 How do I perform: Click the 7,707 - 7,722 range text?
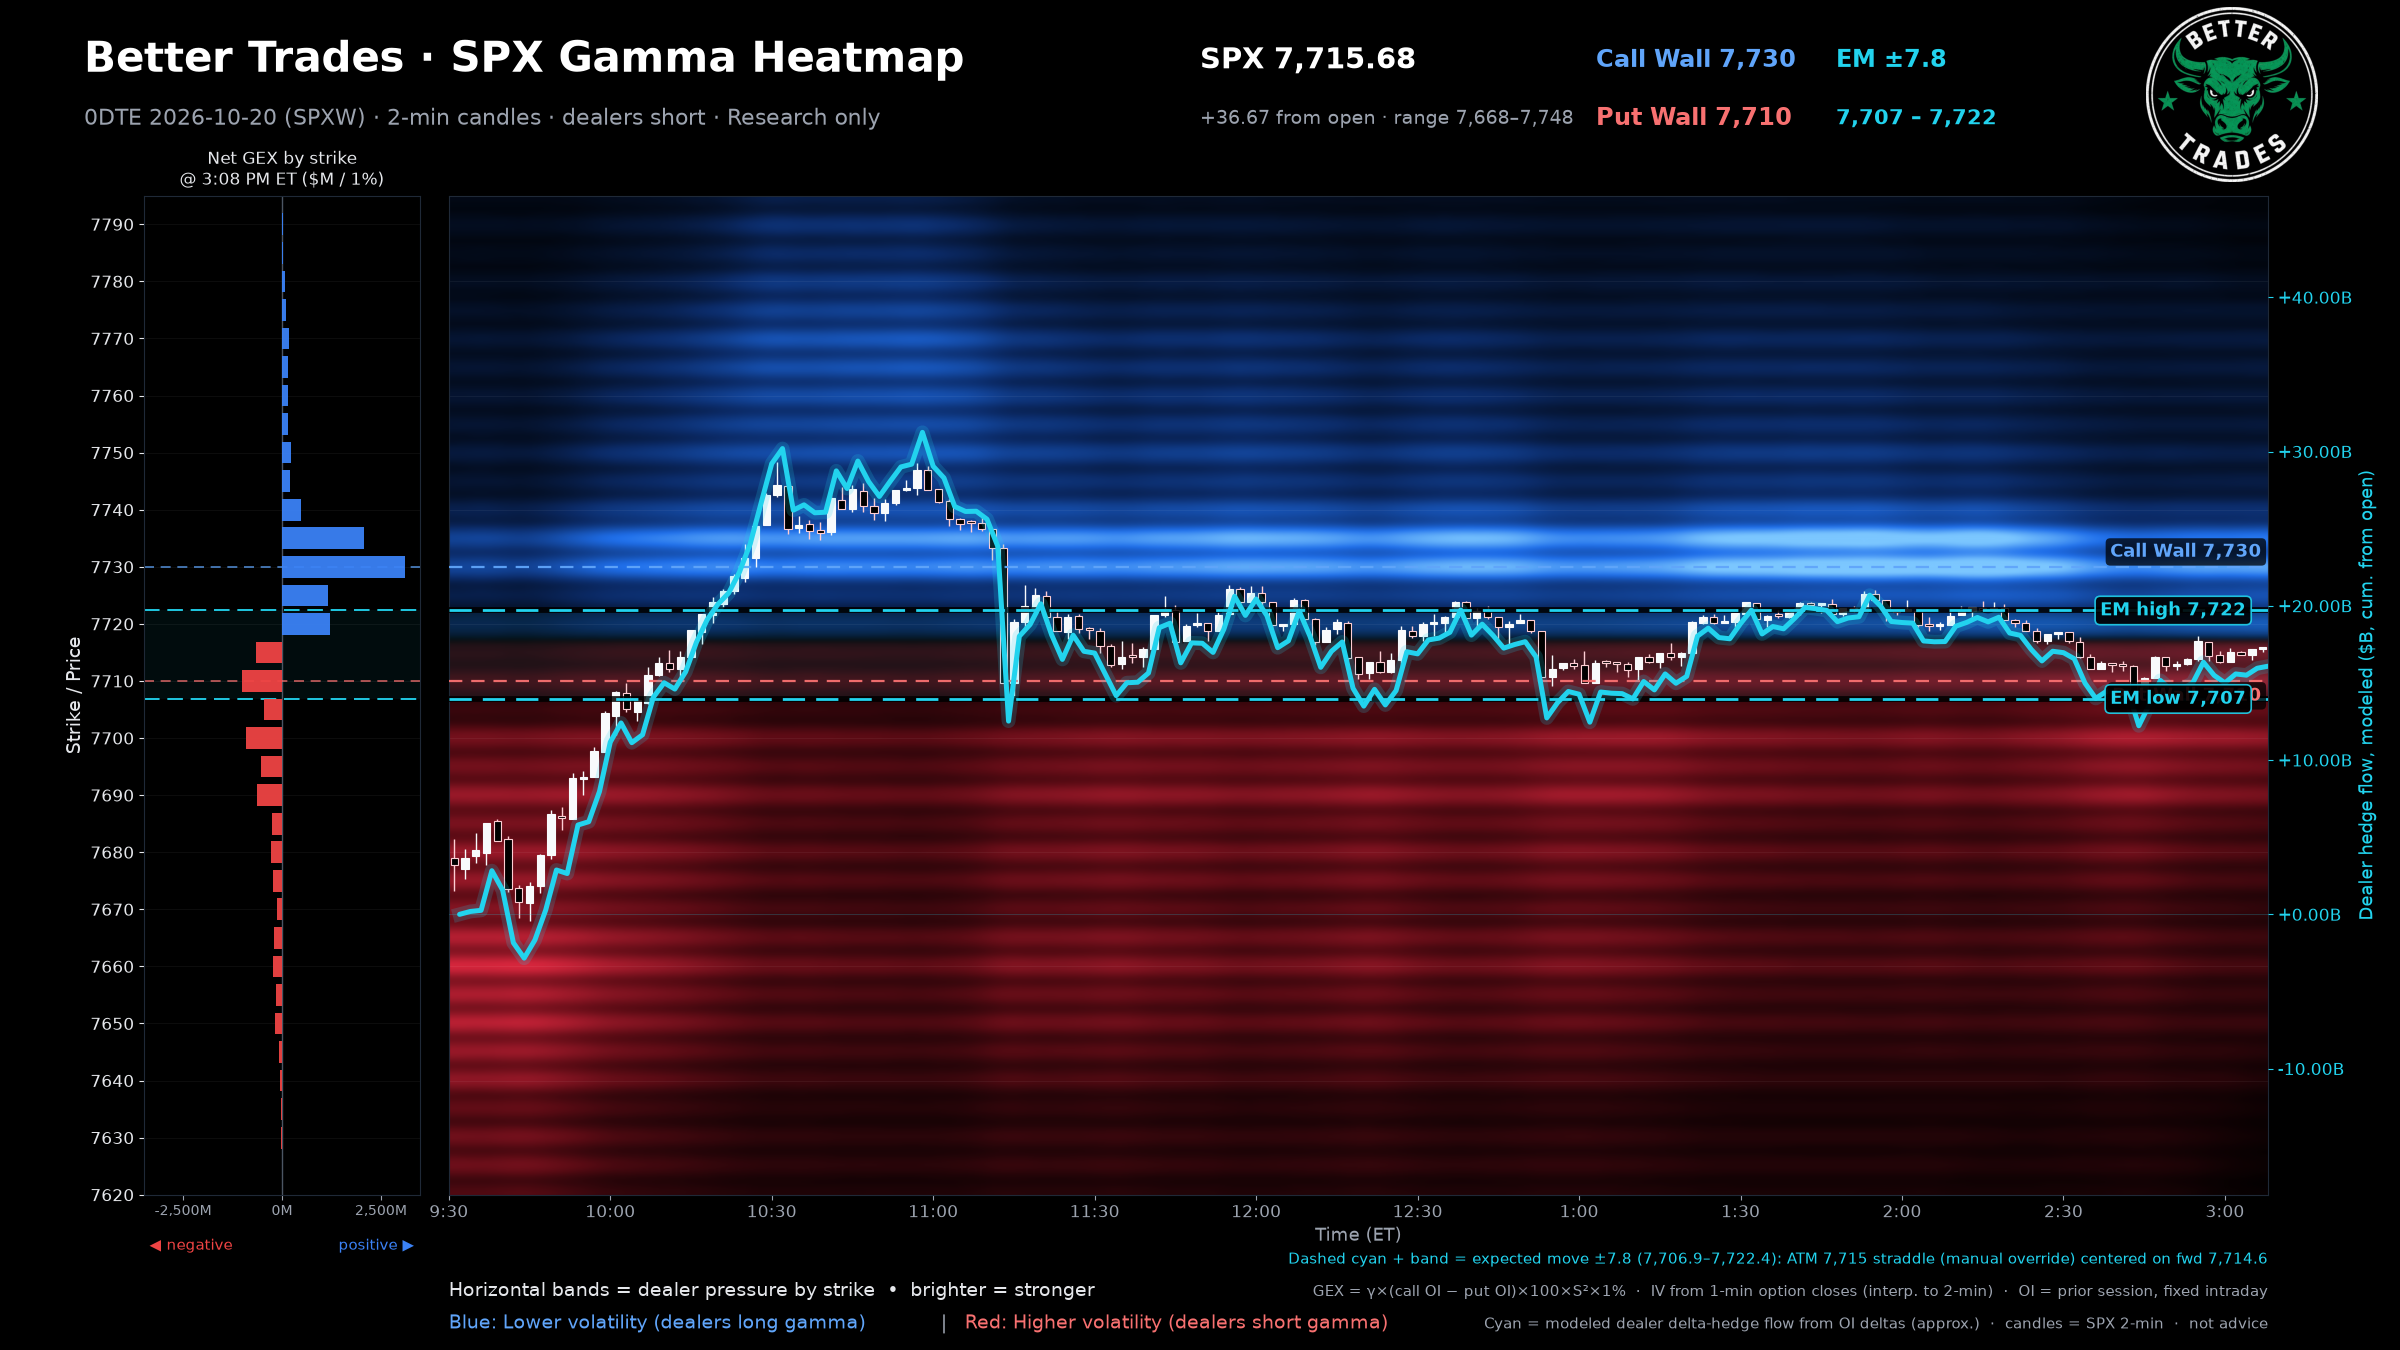(x=1915, y=117)
